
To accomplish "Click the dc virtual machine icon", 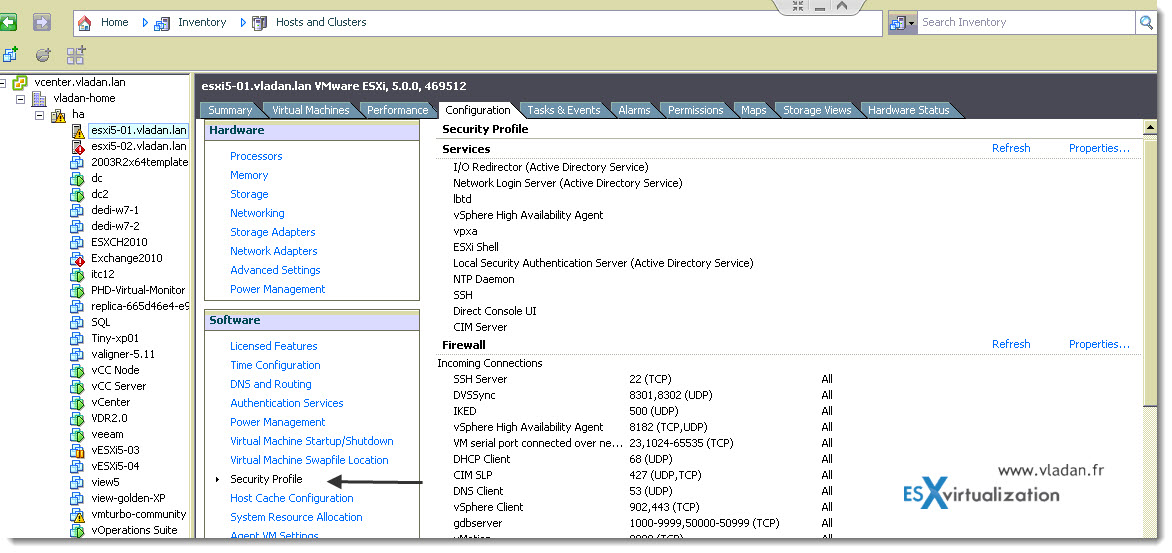I will (78, 179).
